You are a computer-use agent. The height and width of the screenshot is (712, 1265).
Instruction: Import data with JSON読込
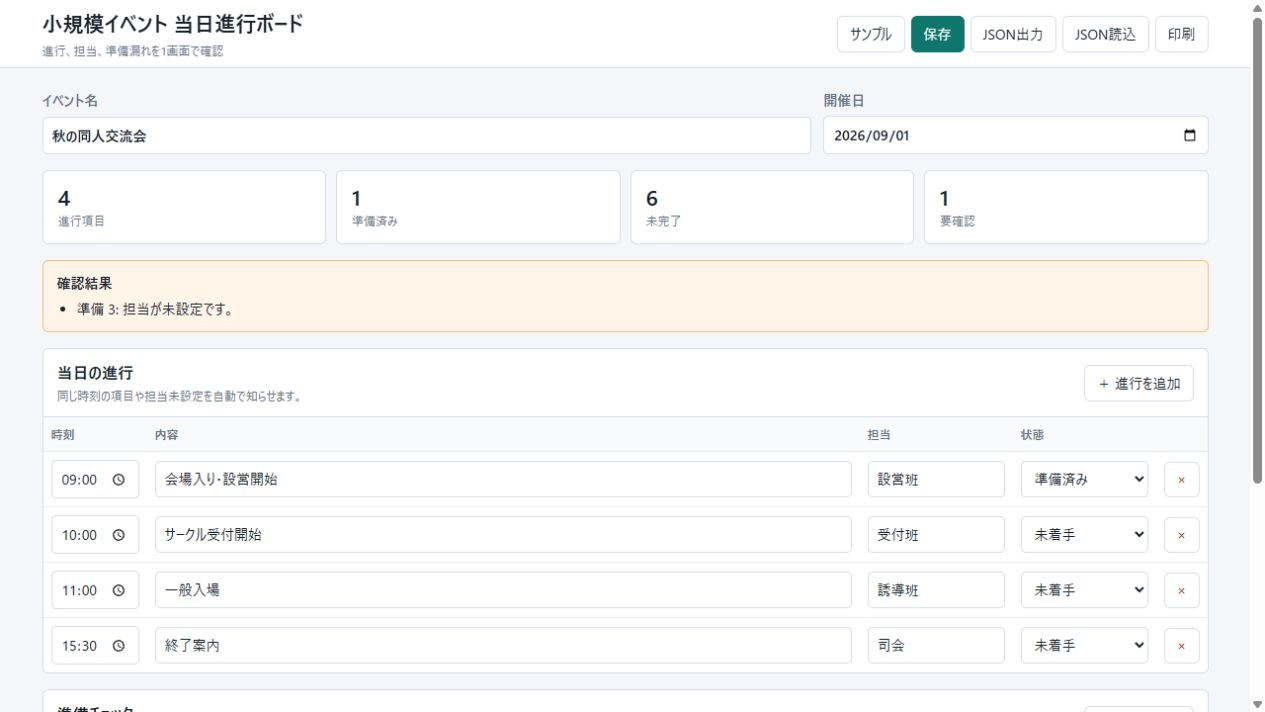tap(1105, 34)
